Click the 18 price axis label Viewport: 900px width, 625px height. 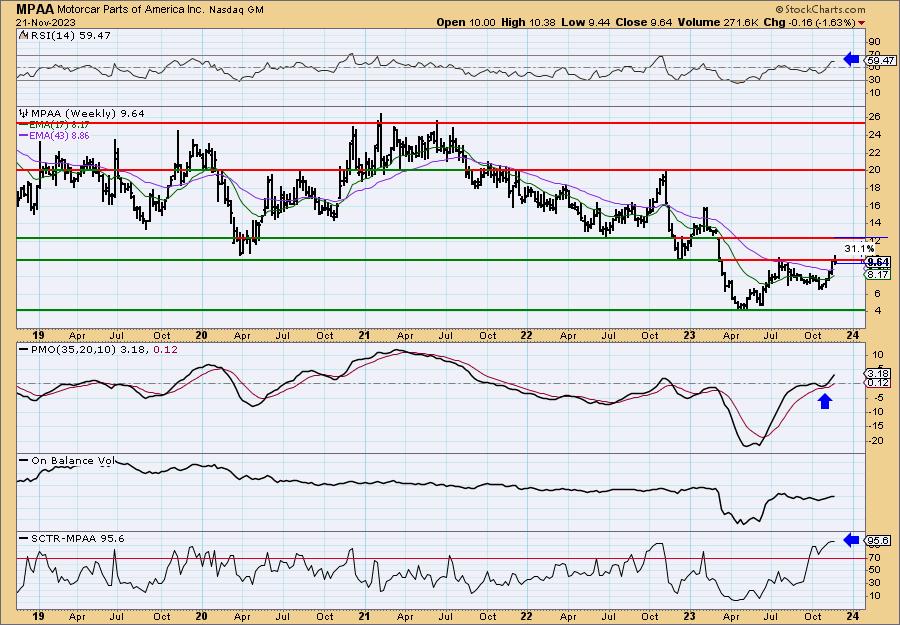875,188
